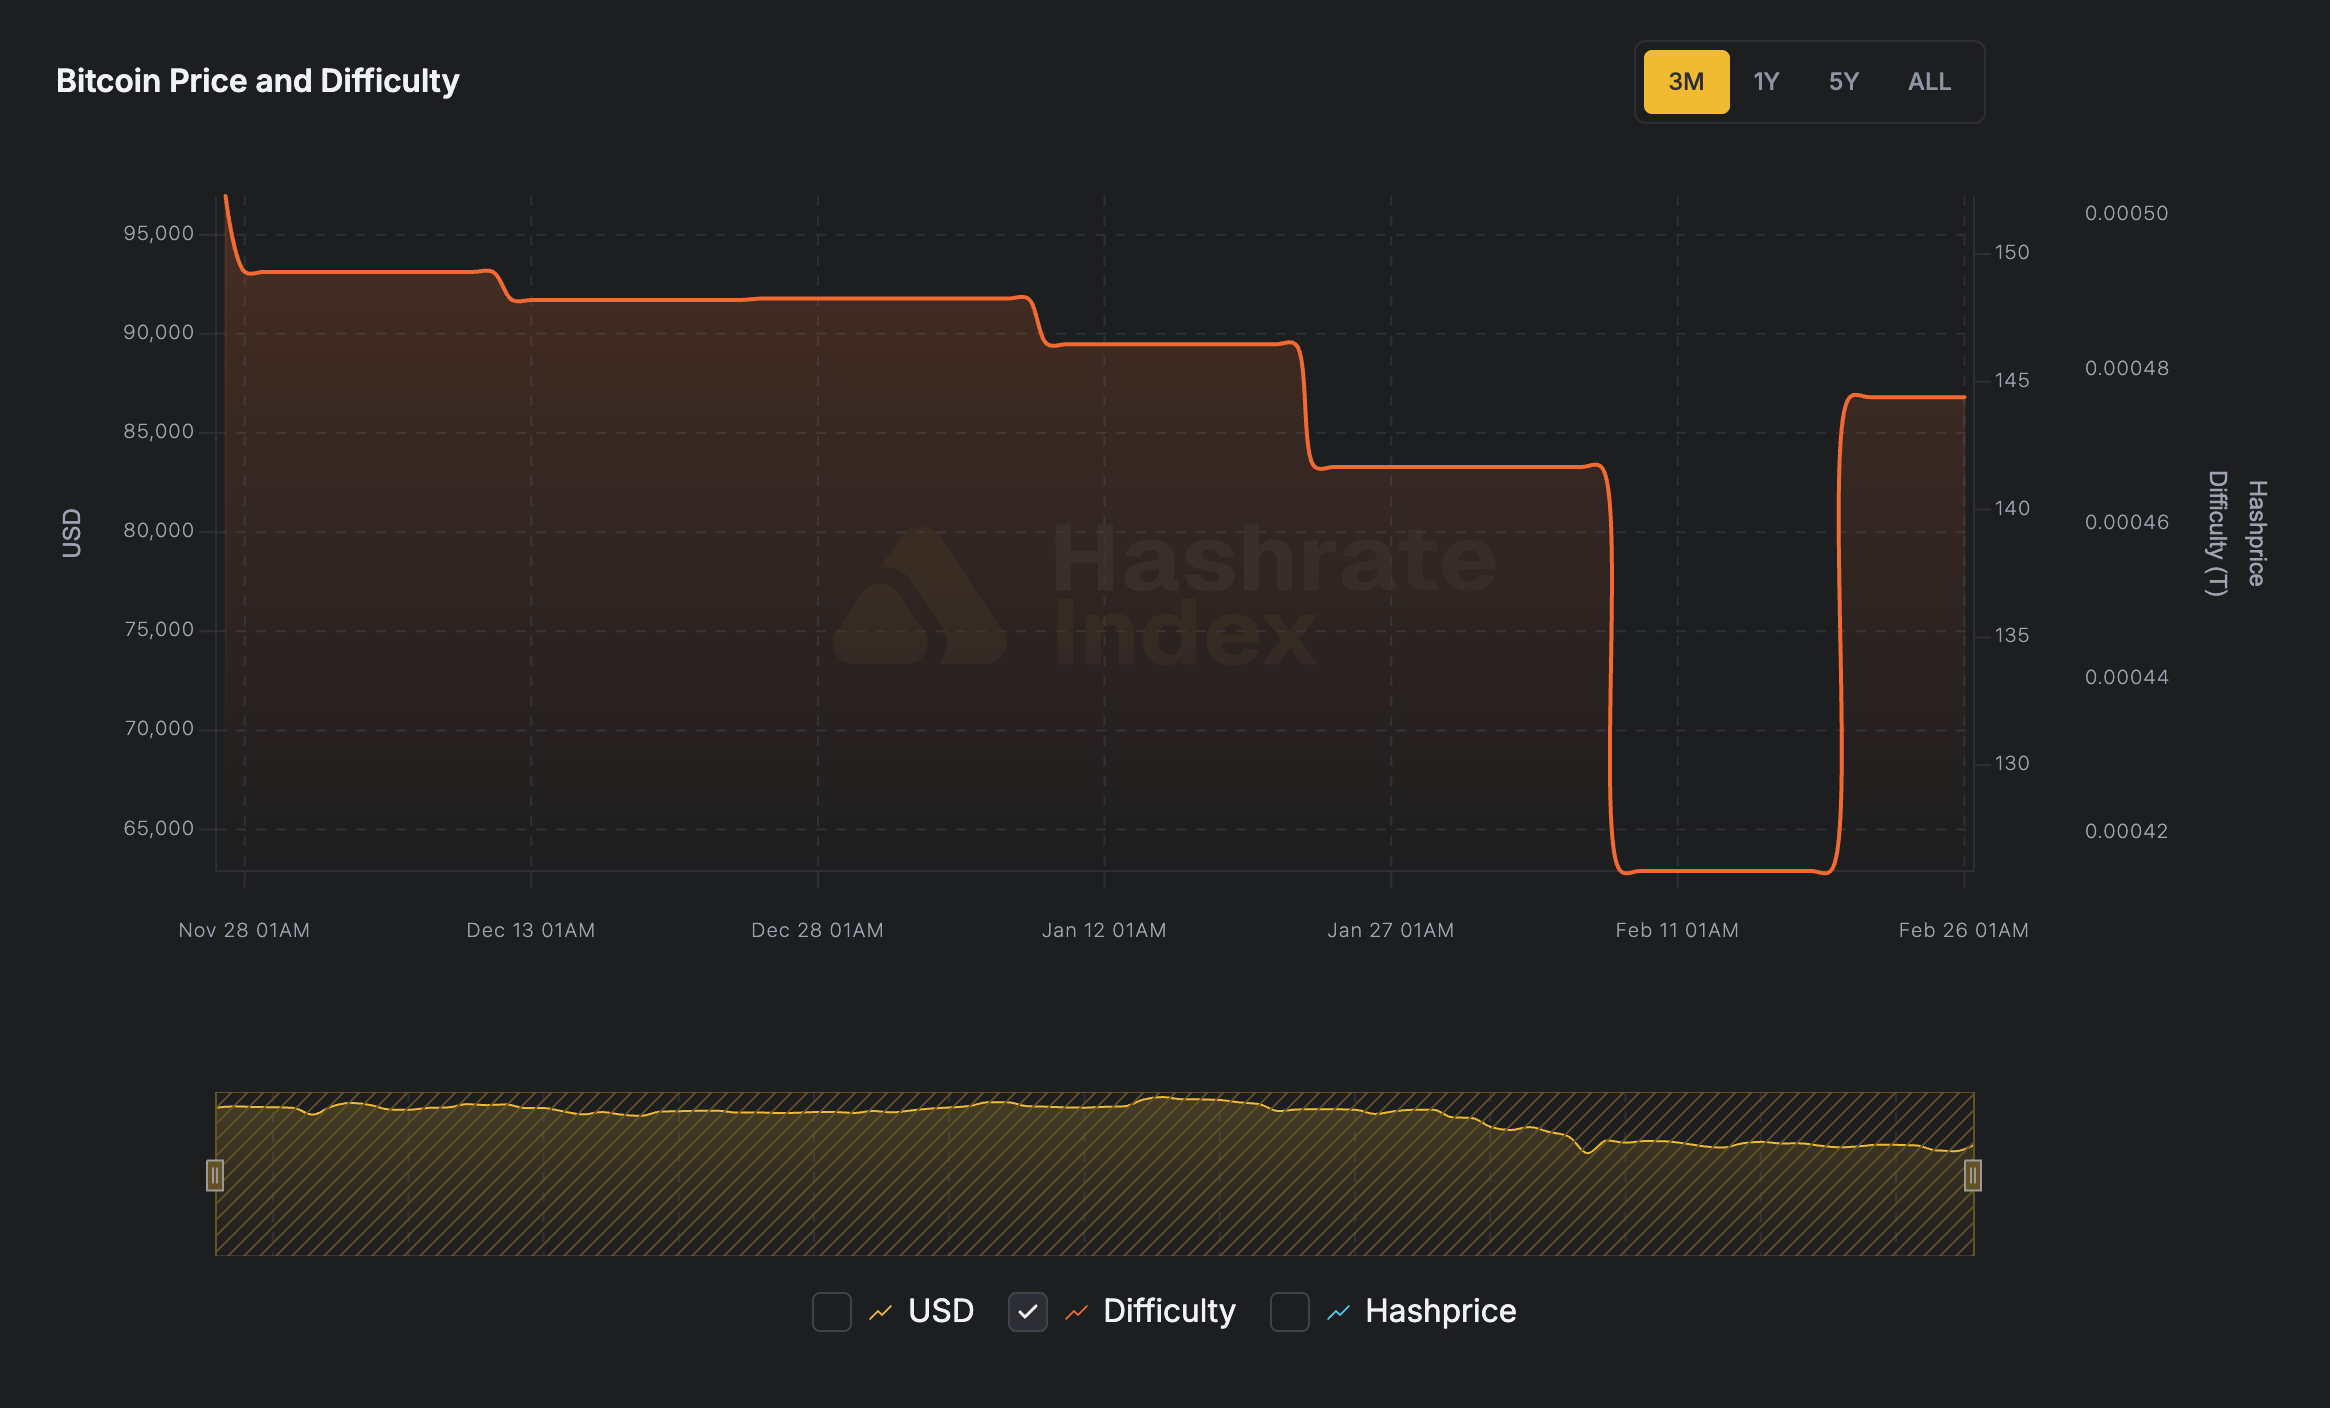Click the right range slider handle
2330x1408 pixels.
coord(1972,1176)
